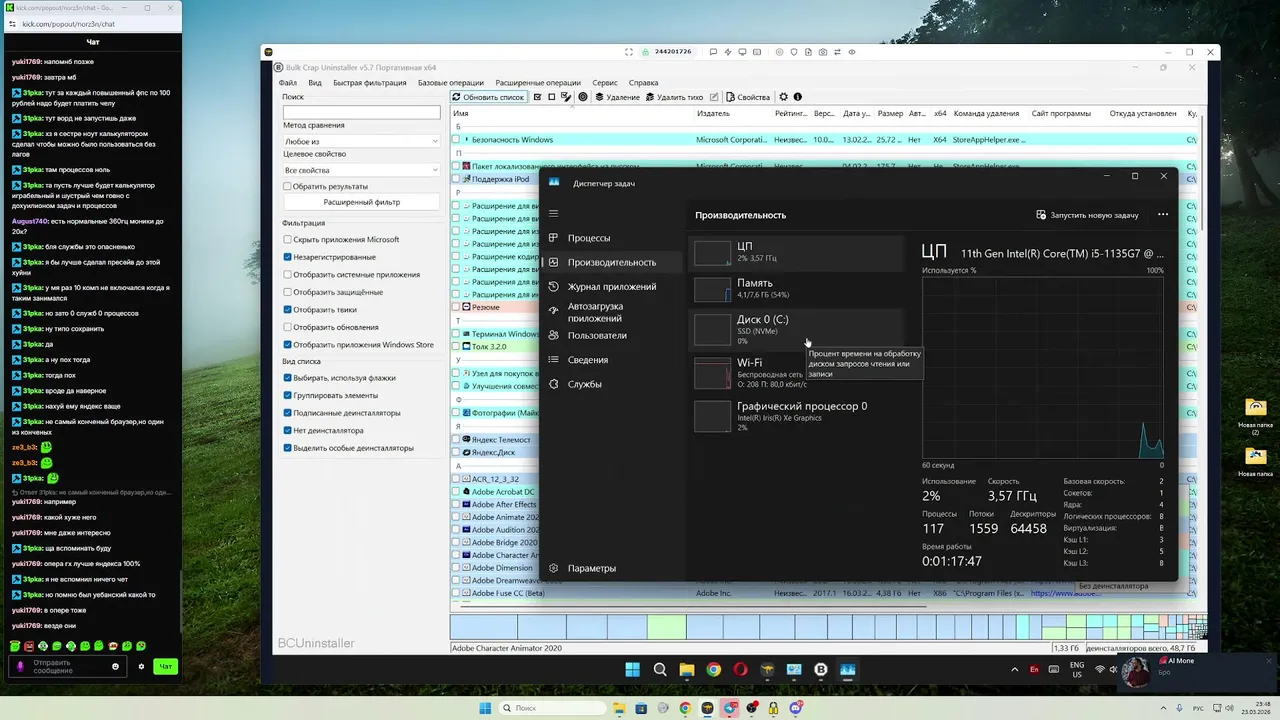Uncheck 'Отобразить твики' checkbox
Screen dimensions: 1280x720
(x=287, y=309)
